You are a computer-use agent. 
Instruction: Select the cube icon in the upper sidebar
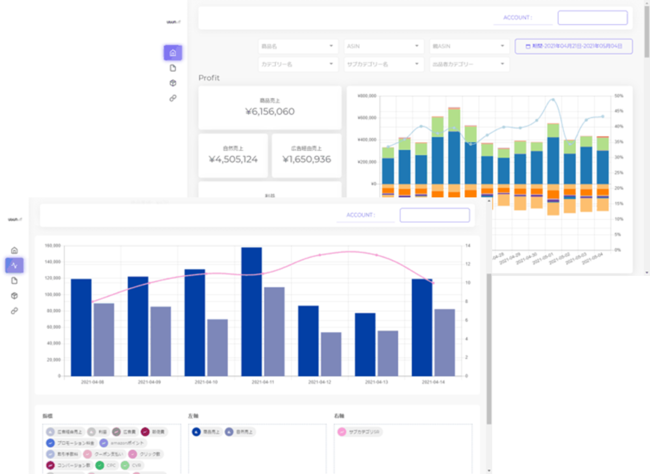[173, 83]
